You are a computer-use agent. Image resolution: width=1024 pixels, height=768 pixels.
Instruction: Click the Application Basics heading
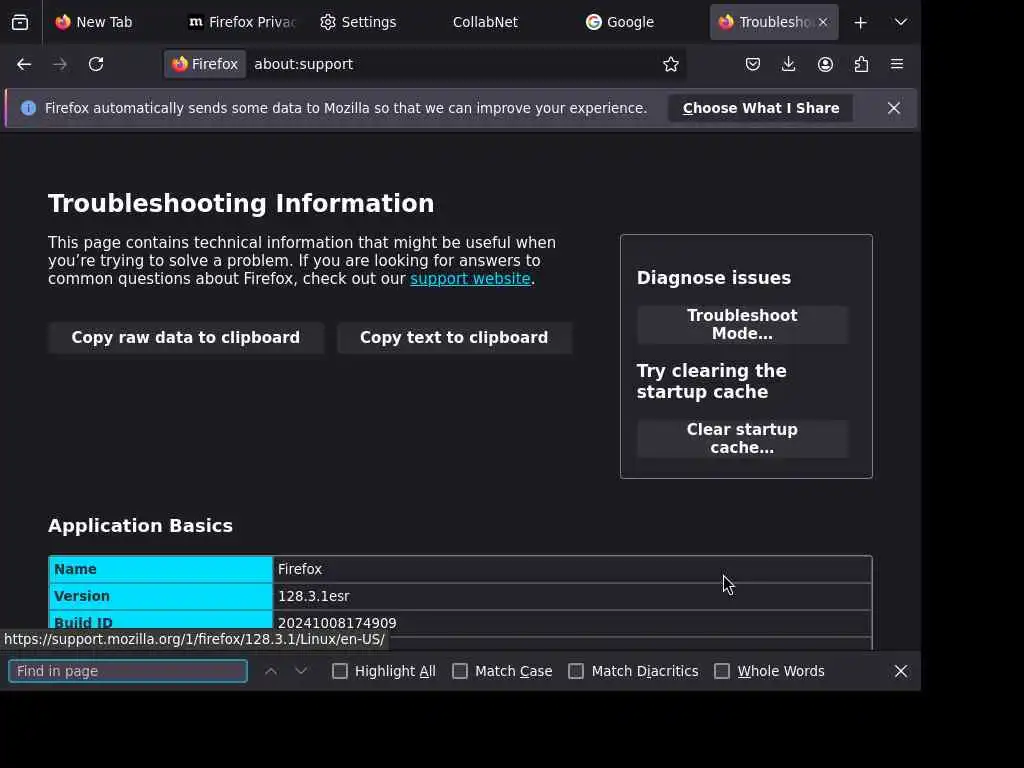pyautogui.click(x=140, y=526)
